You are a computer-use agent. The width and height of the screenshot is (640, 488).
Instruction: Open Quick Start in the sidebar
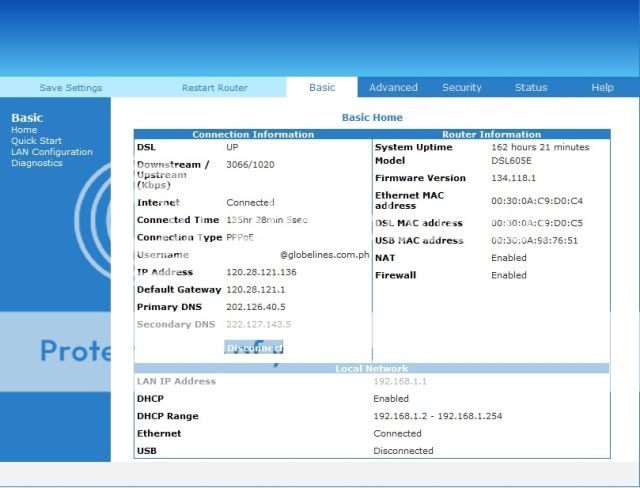tap(36, 141)
